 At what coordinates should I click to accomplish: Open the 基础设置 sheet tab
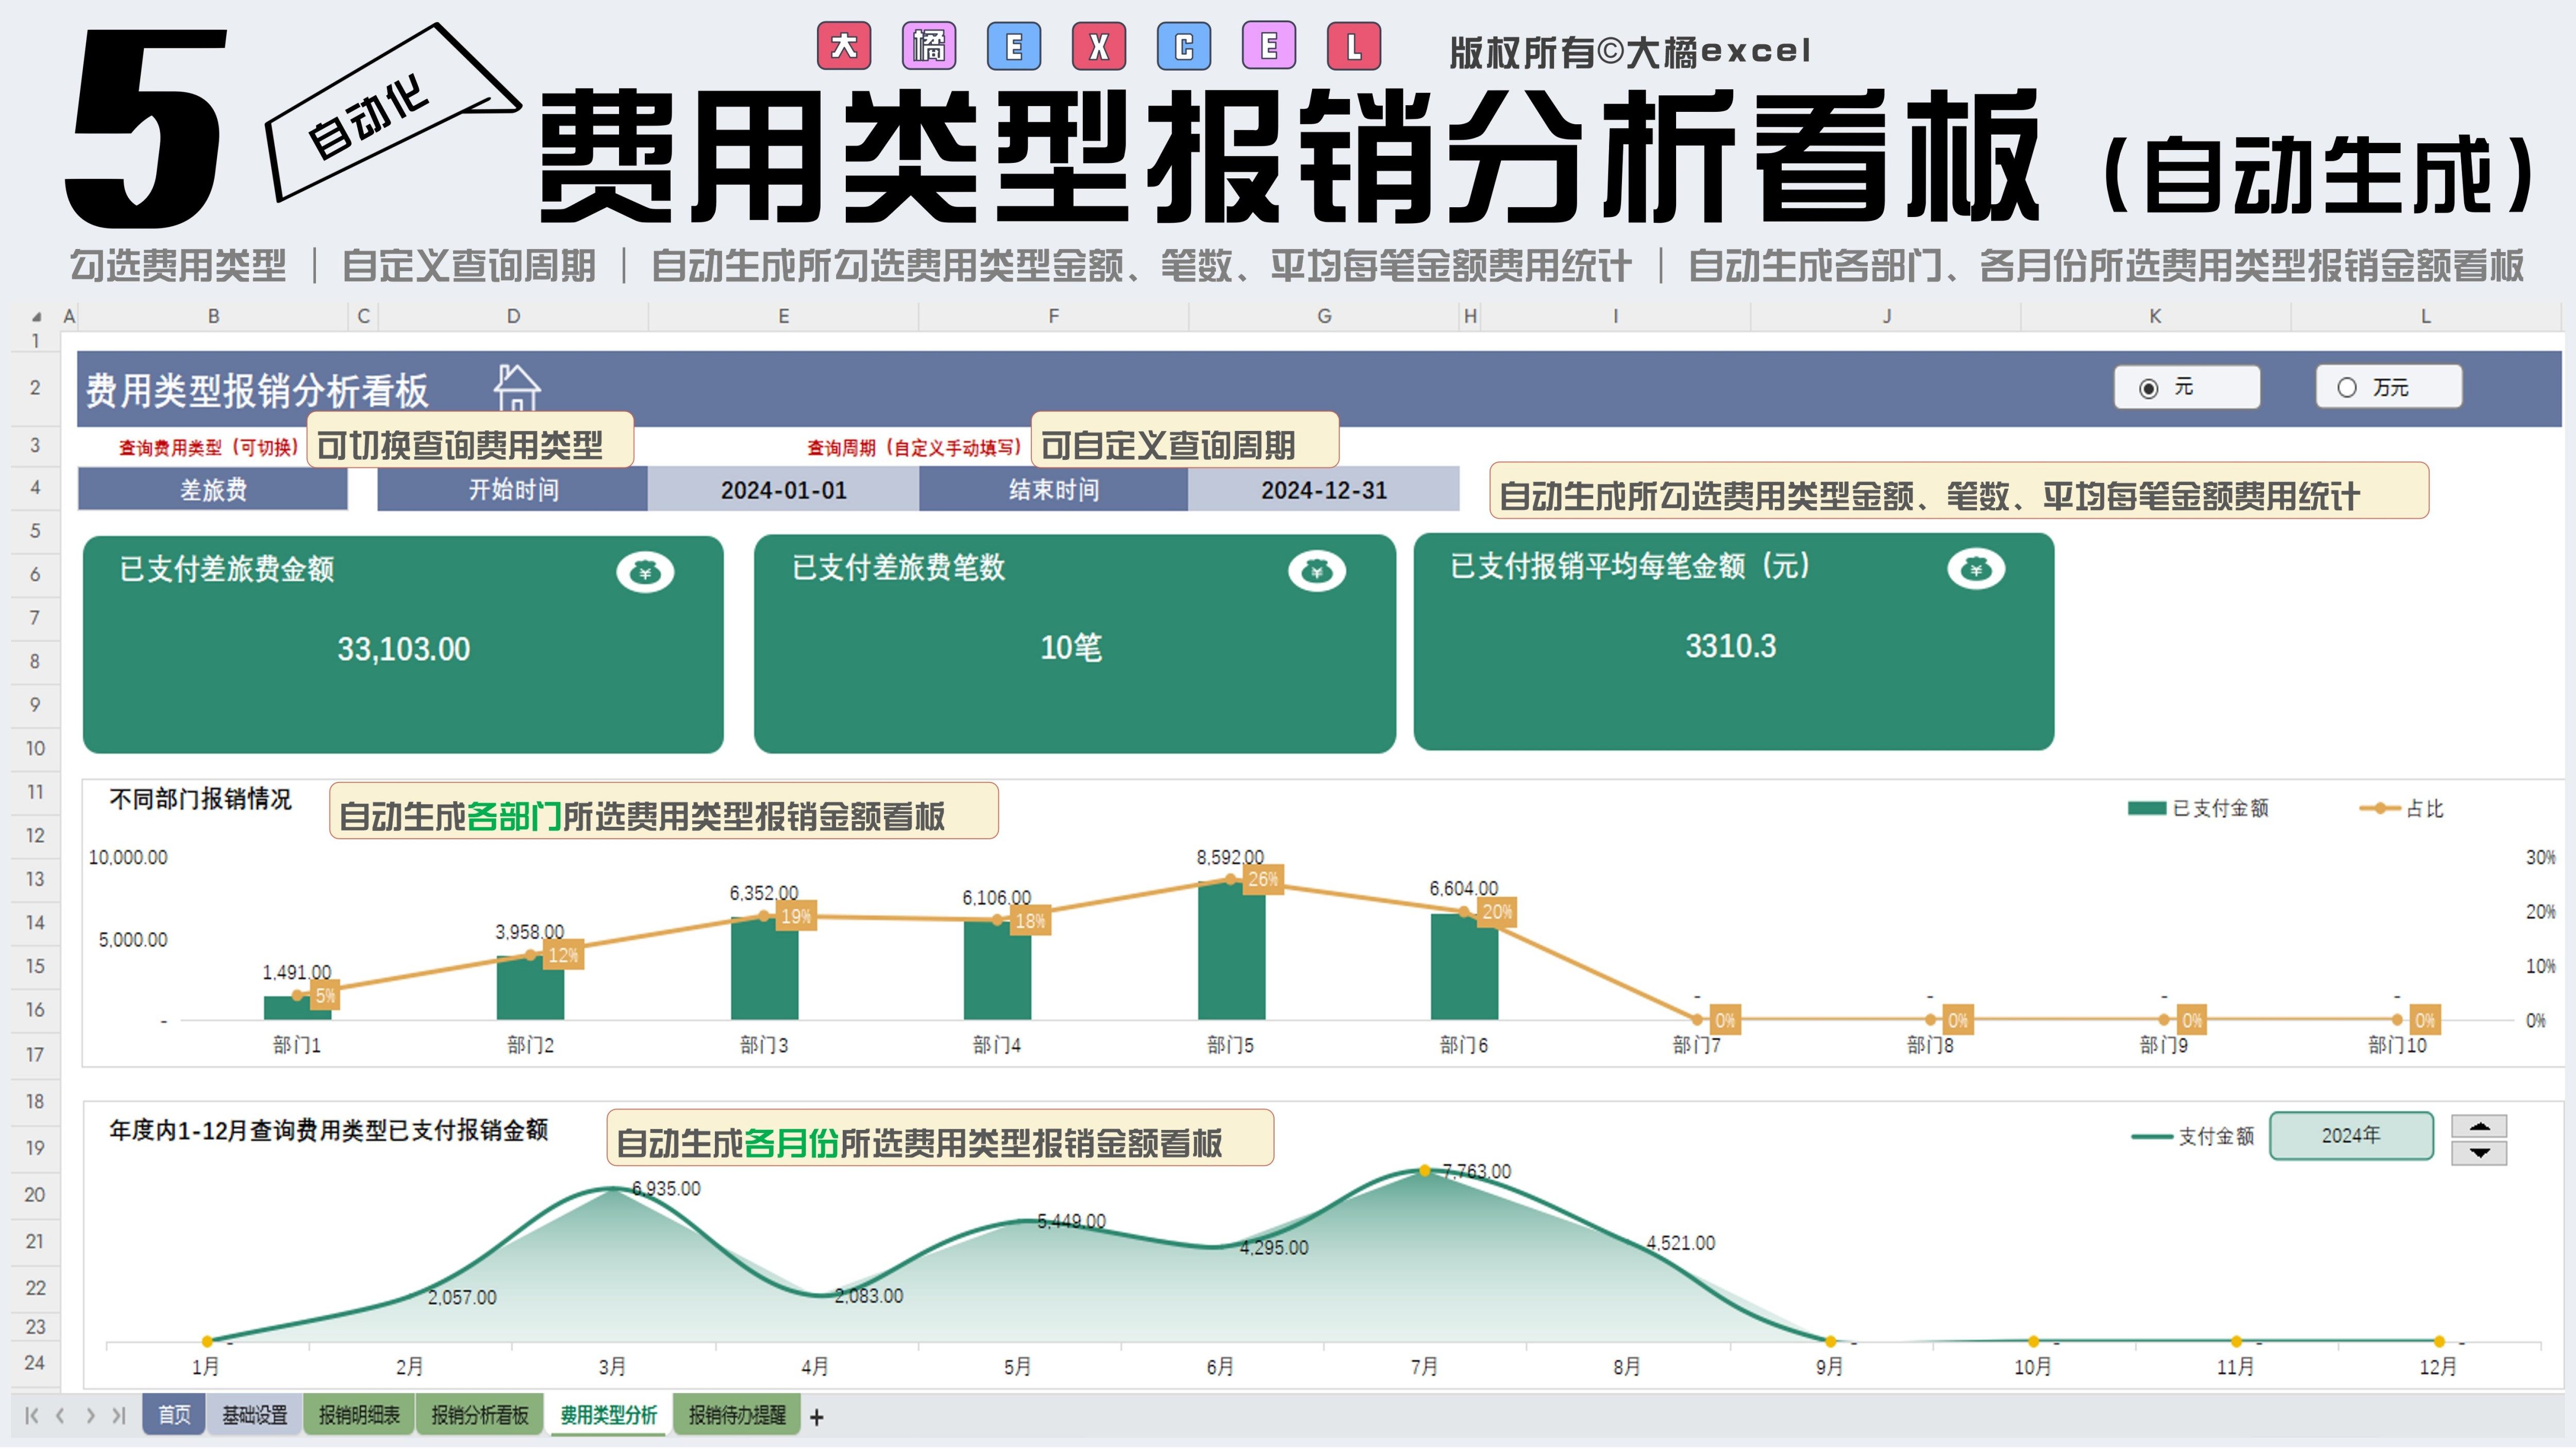(x=254, y=1415)
